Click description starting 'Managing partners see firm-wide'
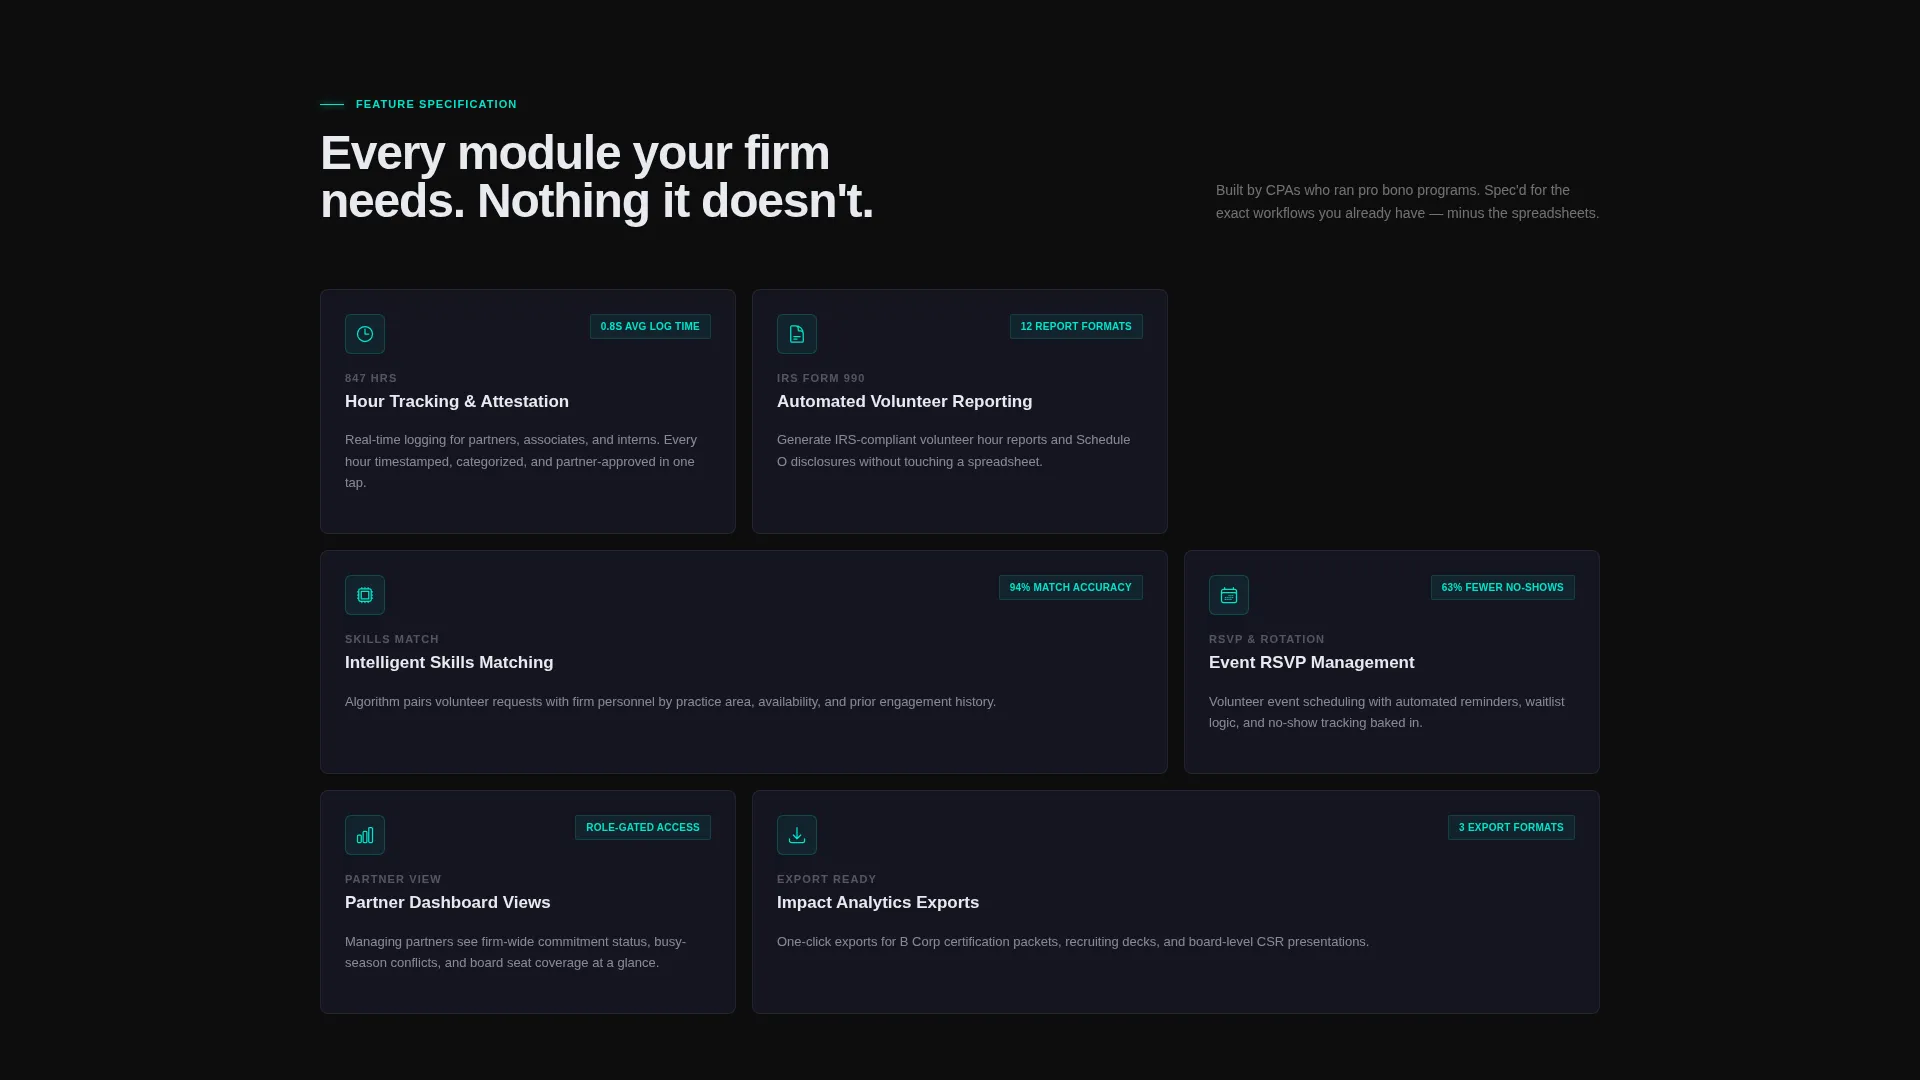Screen dimensions: 1920x1080 pos(515,952)
